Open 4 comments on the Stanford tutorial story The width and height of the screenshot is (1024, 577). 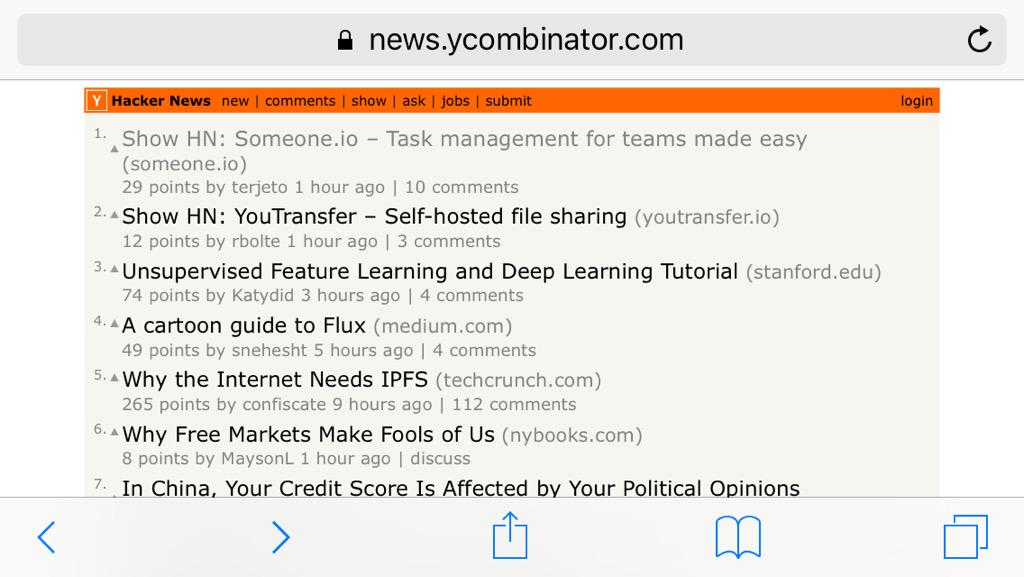pyautogui.click(x=472, y=296)
